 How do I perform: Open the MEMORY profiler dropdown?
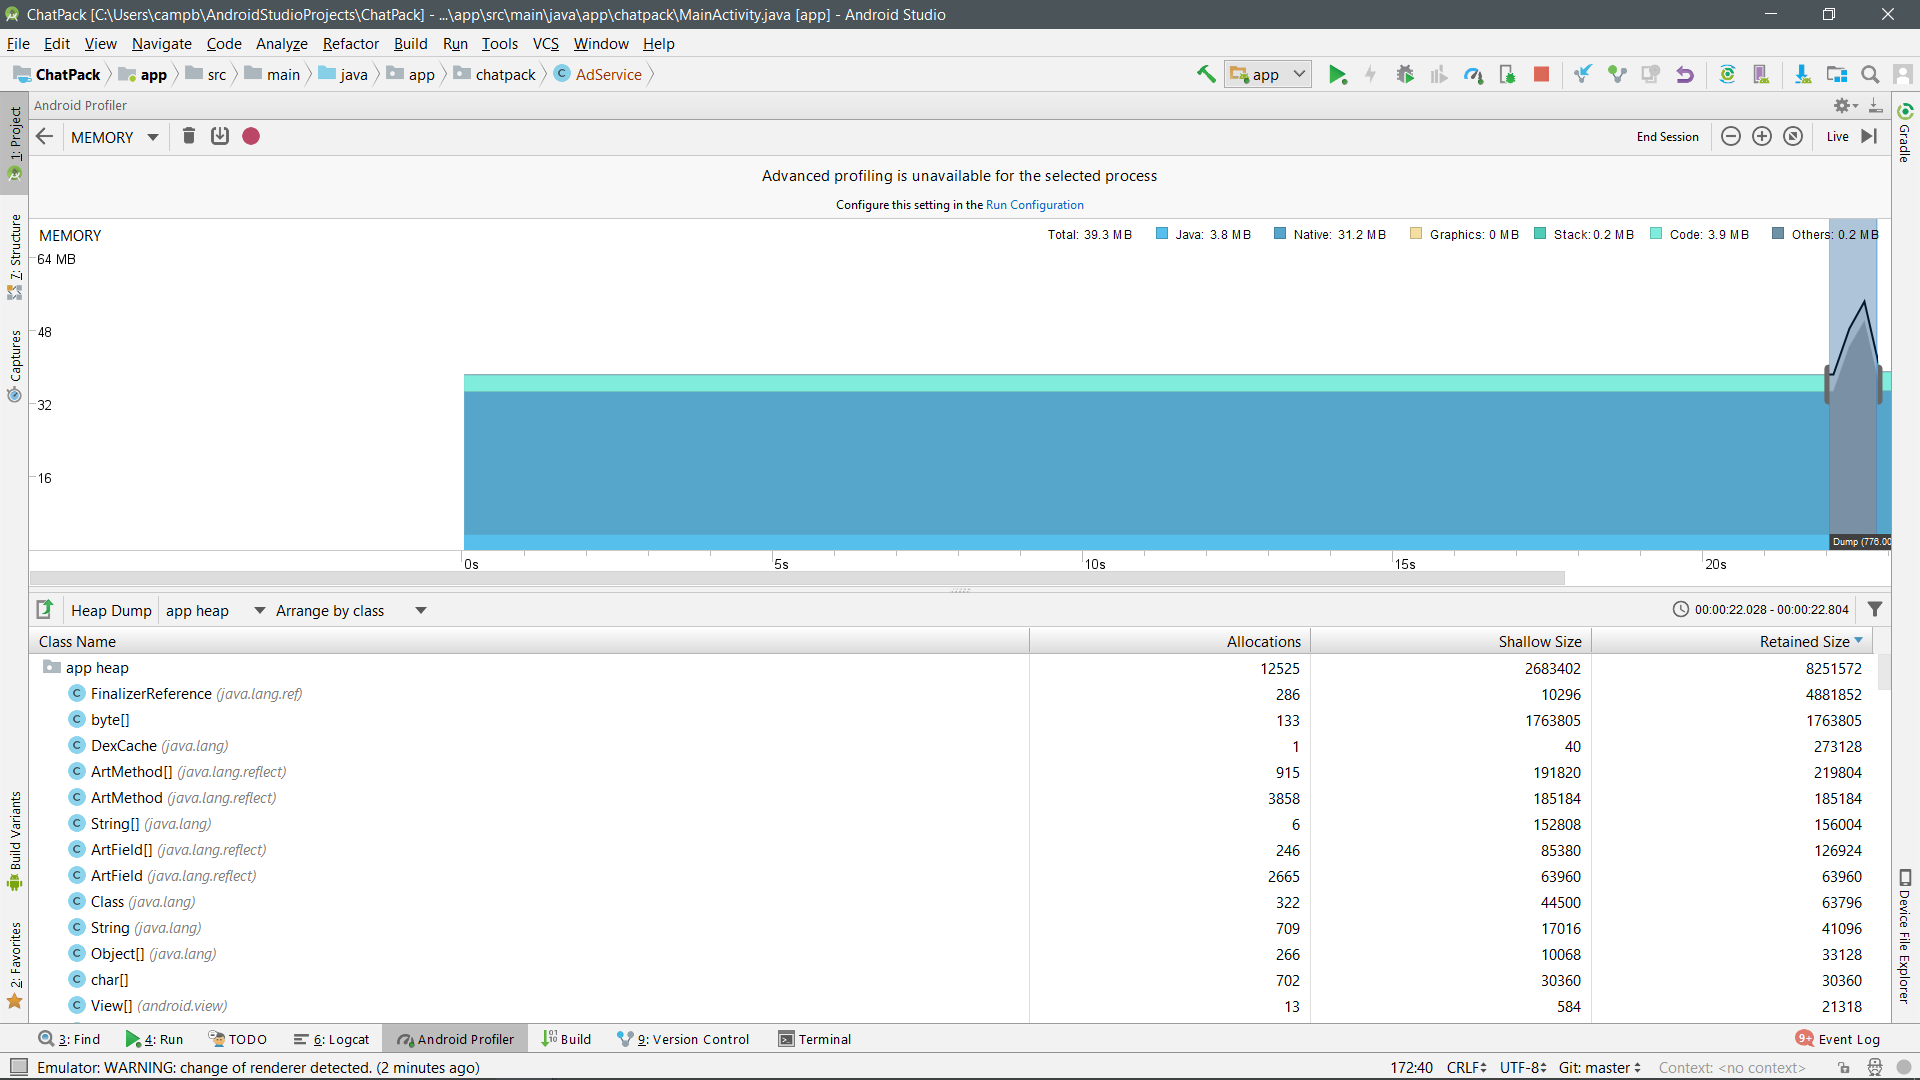click(114, 137)
